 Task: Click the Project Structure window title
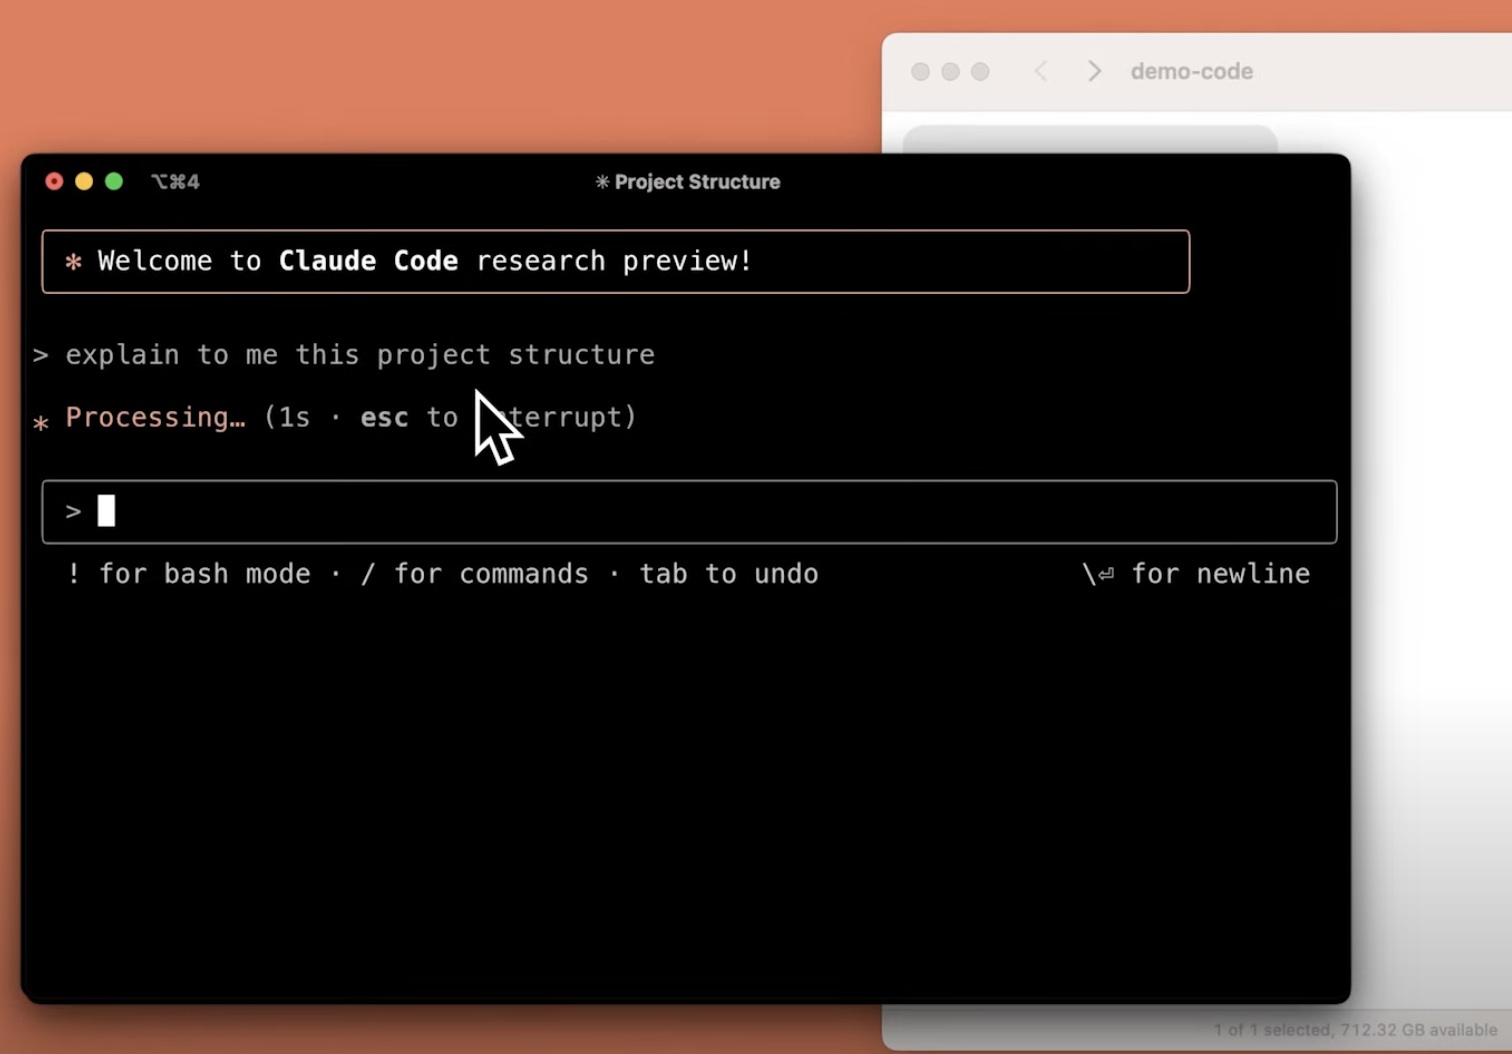[x=688, y=182]
